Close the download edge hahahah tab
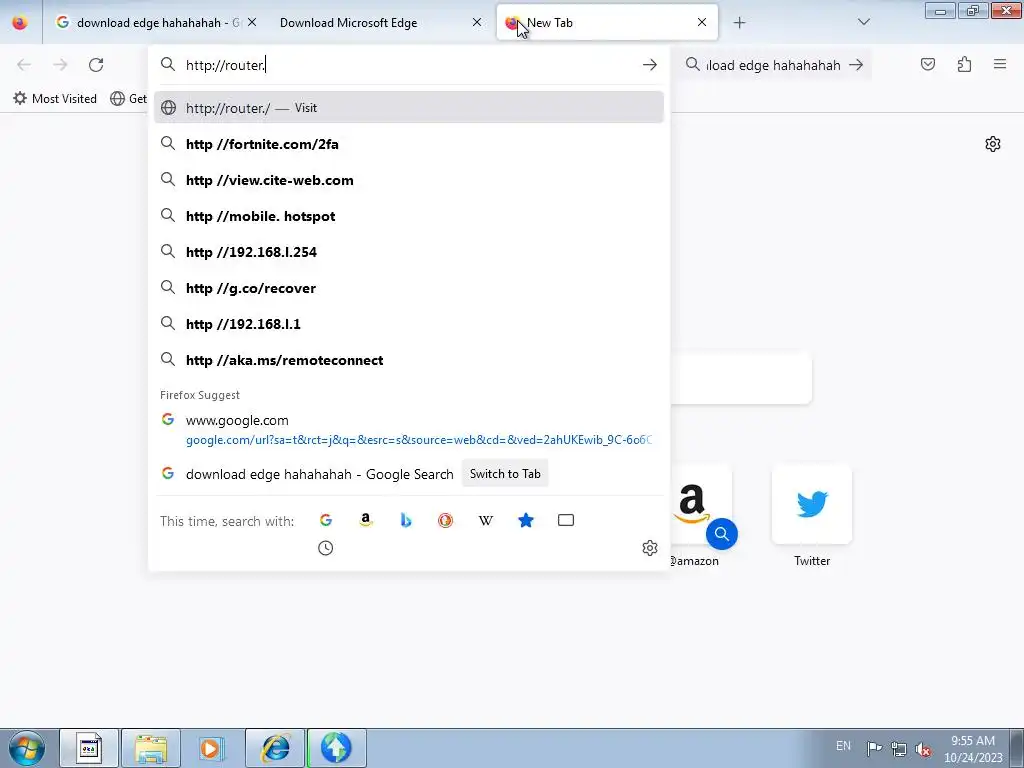The width and height of the screenshot is (1024, 768). point(252,22)
